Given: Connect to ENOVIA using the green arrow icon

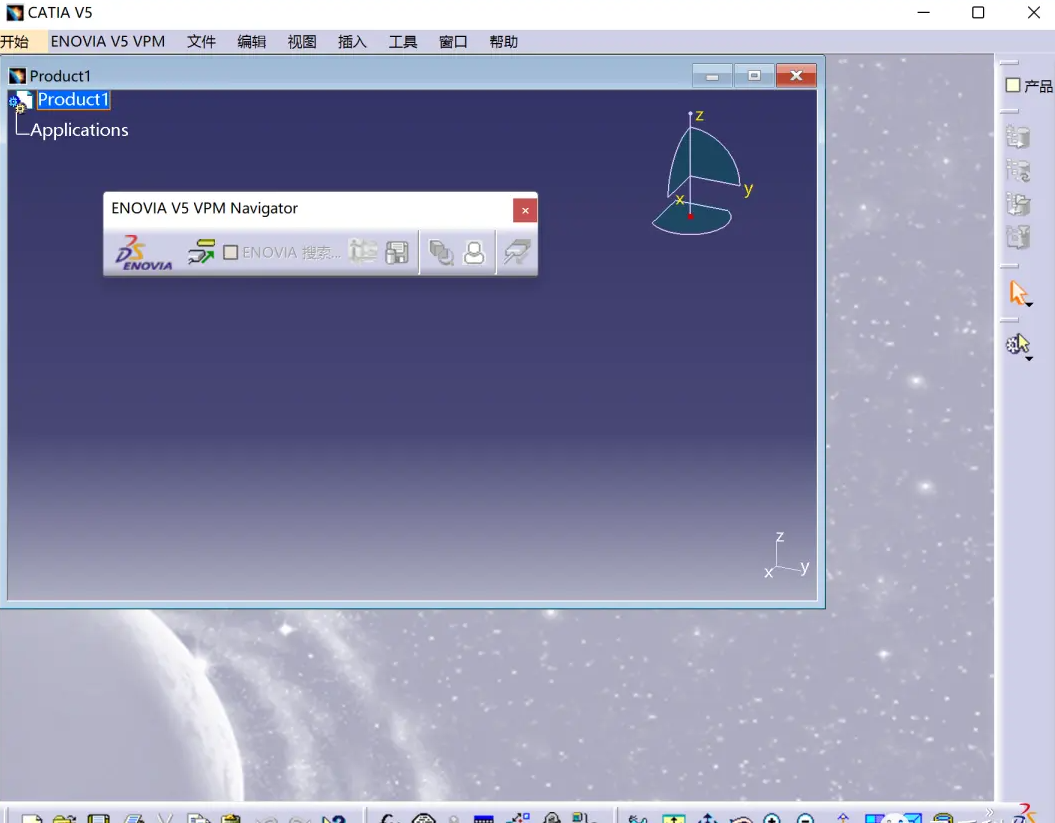Looking at the screenshot, I should pos(201,252).
